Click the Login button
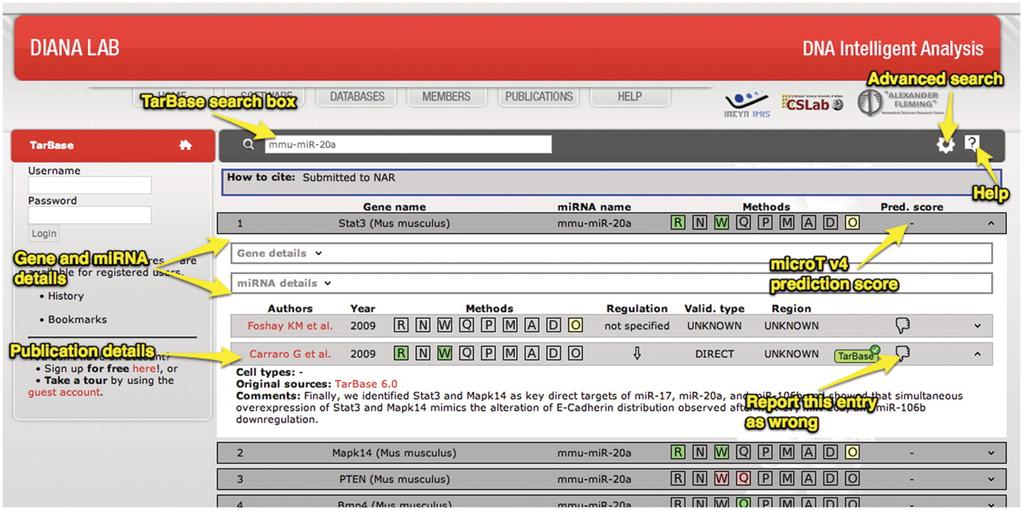 click(x=44, y=233)
